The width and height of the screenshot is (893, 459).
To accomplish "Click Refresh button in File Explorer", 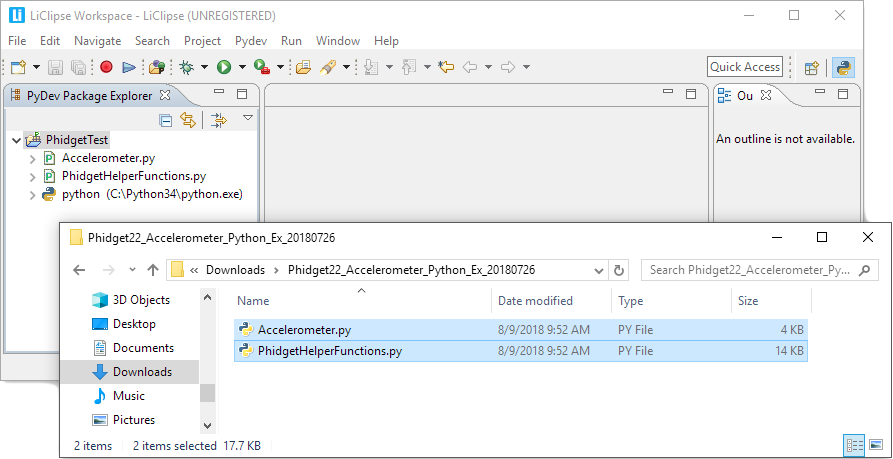I will 619,270.
